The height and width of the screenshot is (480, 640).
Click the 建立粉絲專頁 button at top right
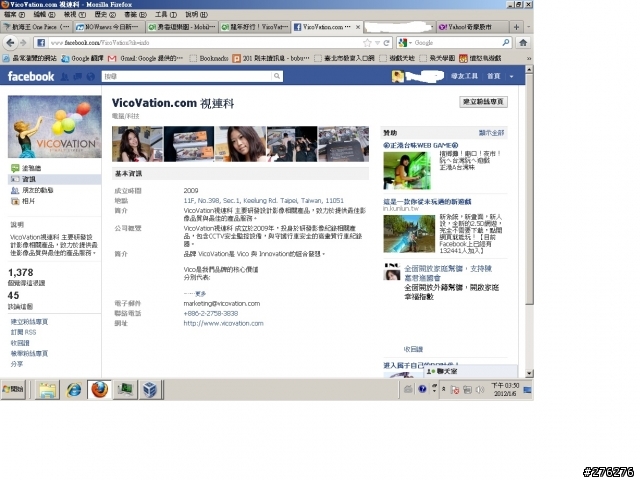click(483, 102)
